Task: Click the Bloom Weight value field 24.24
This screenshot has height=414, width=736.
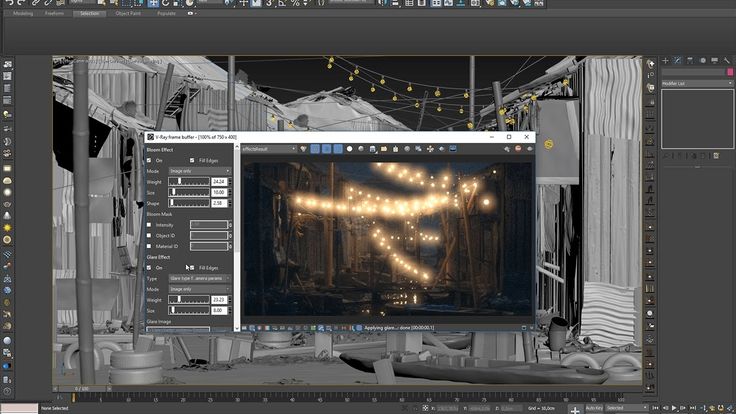Action: (219, 182)
